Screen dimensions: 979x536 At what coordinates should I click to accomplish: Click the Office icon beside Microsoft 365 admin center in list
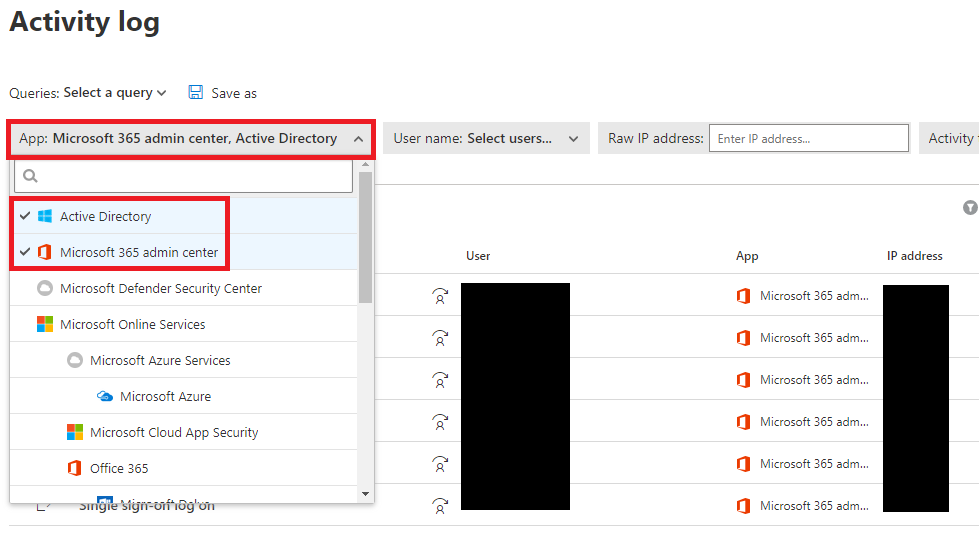coord(45,252)
